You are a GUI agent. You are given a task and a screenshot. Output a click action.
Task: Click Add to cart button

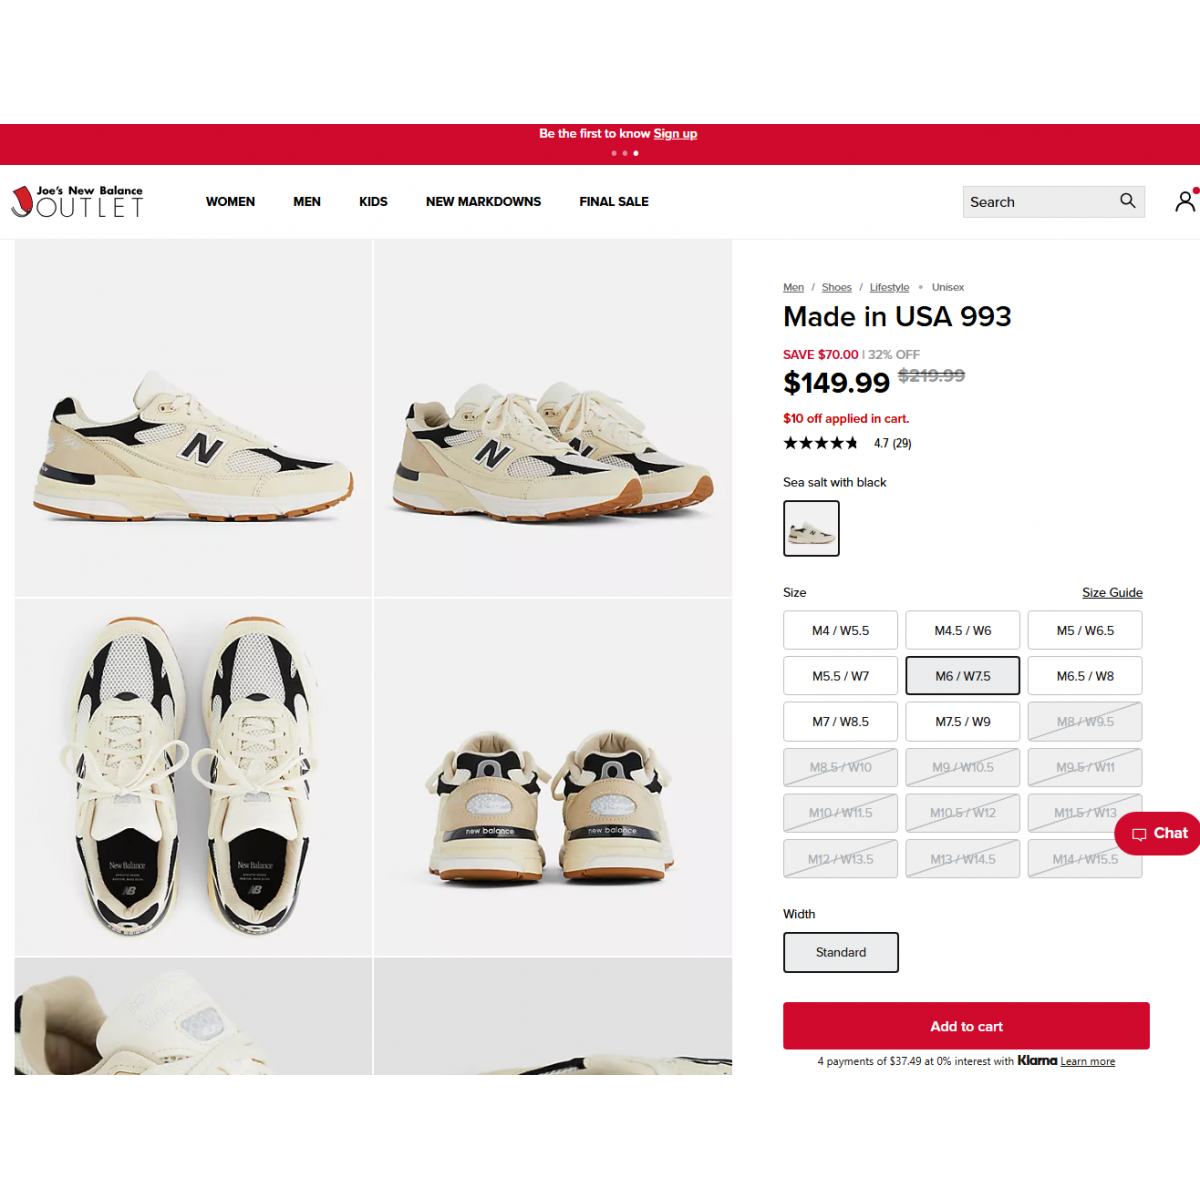(966, 1026)
